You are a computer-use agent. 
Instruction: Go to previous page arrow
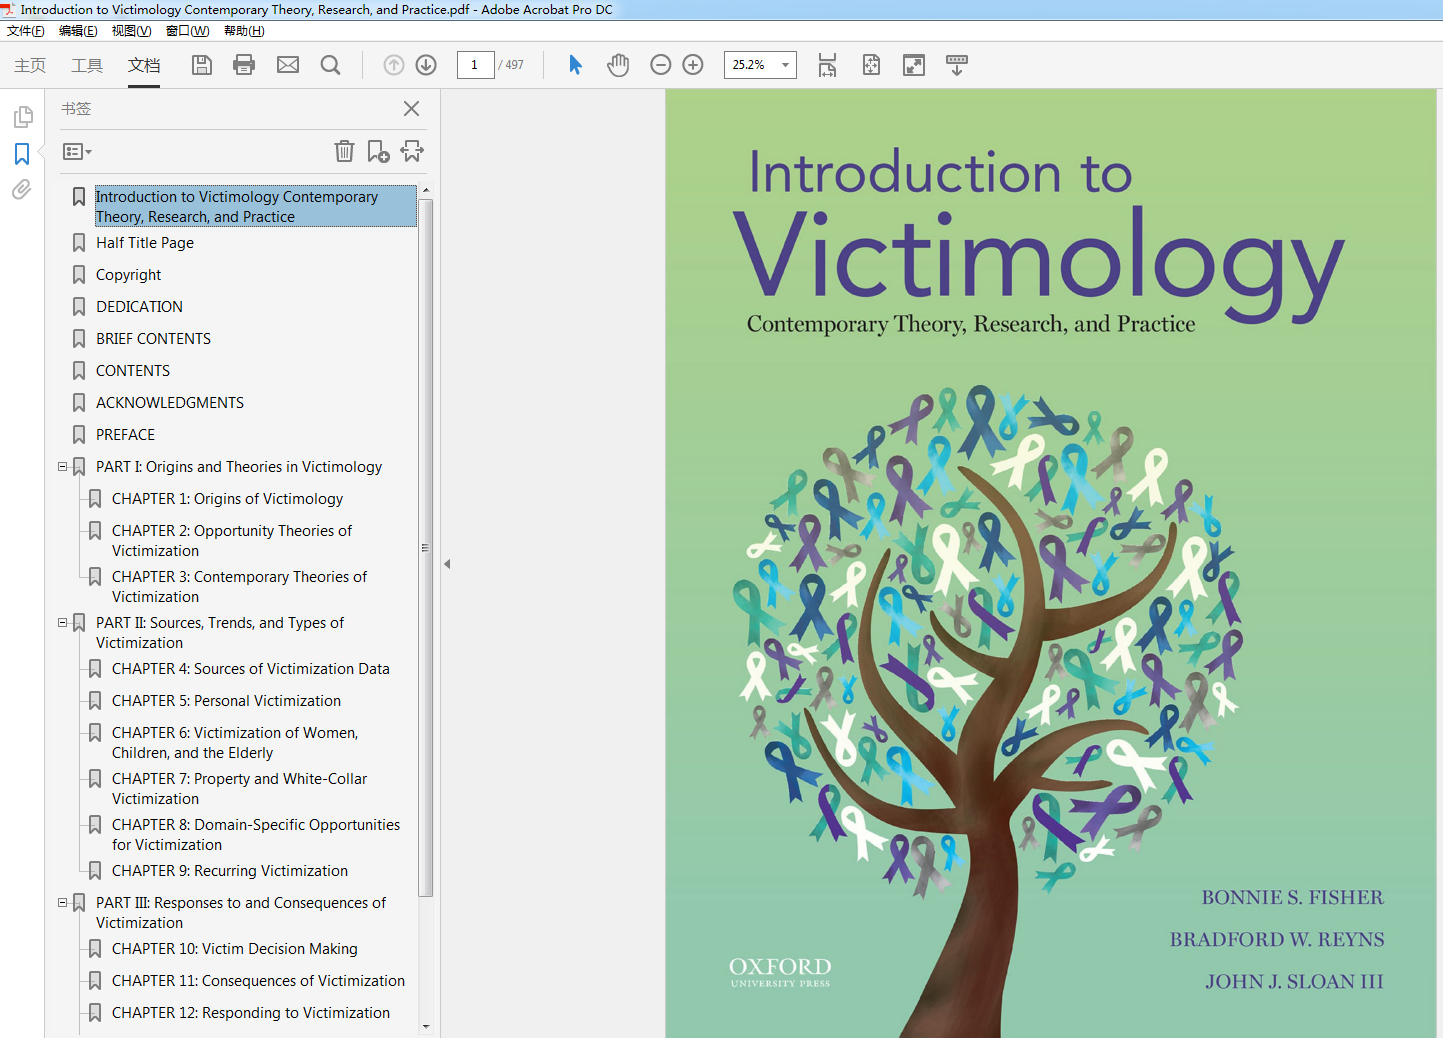click(394, 65)
